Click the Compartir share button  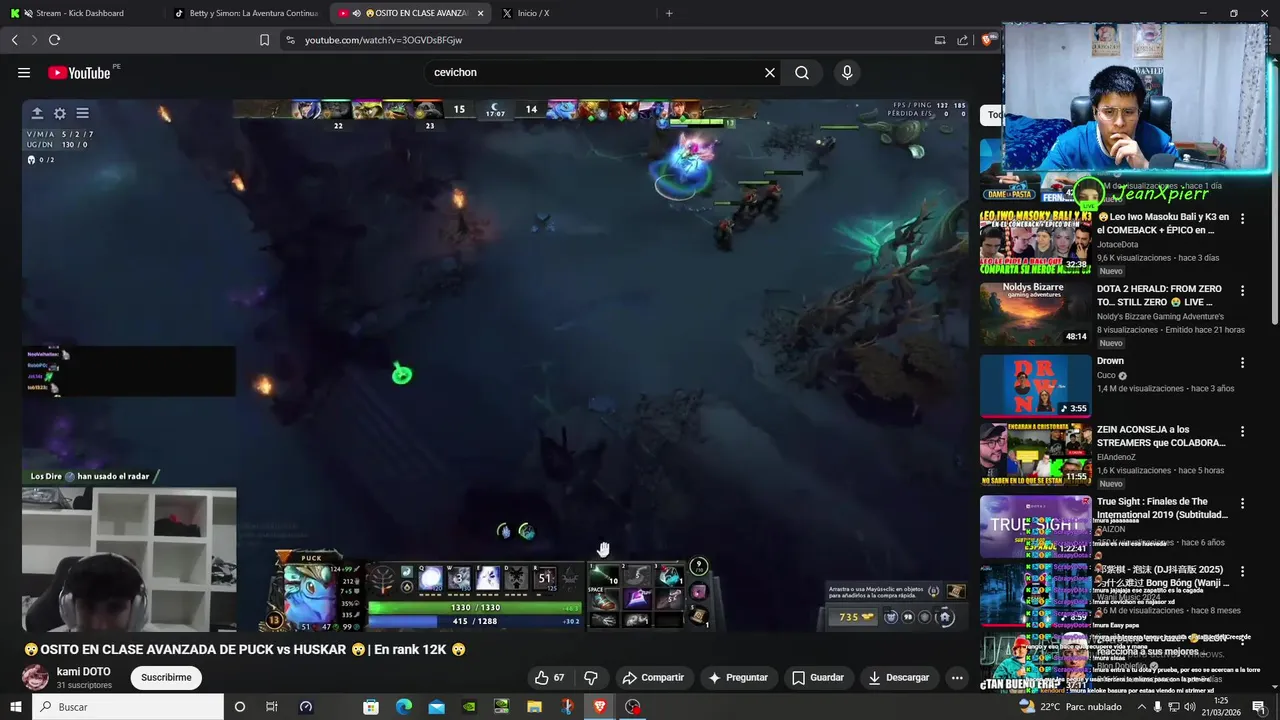pyautogui.click(x=653, y=678)
